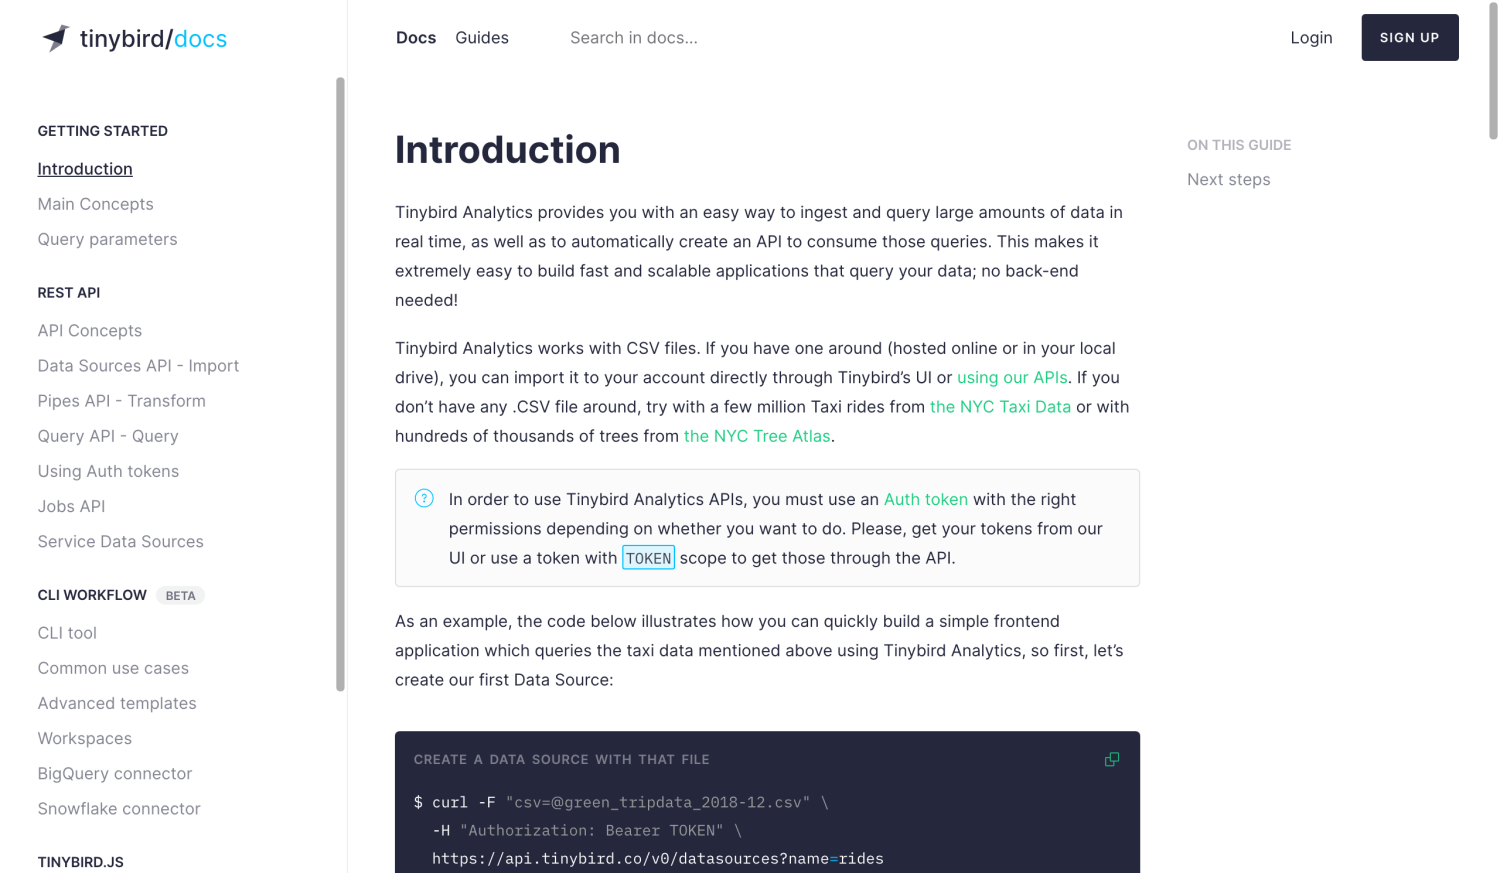
Task: Select the Docs tab
Action: pos(415,37)
